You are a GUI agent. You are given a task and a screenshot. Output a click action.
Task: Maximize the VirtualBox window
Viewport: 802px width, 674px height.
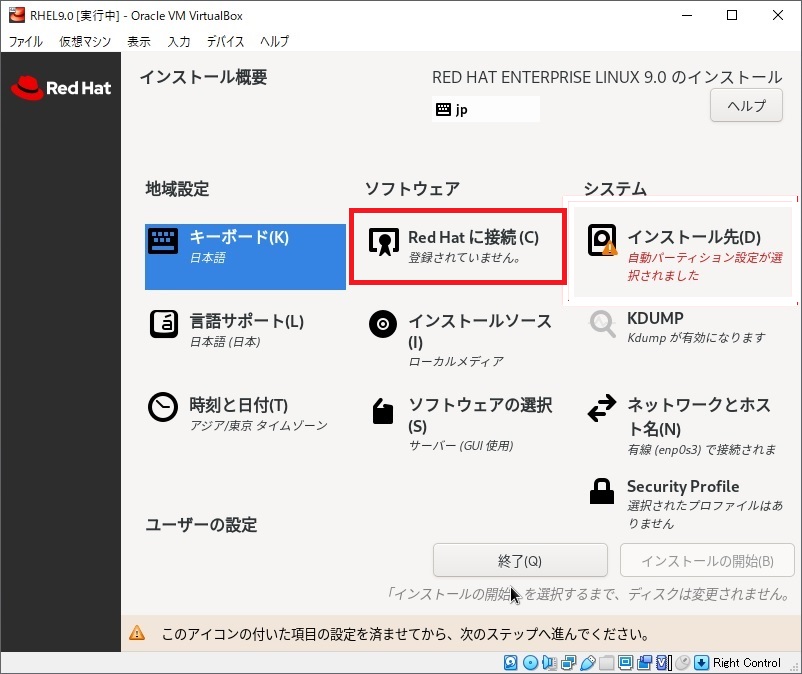732,15
